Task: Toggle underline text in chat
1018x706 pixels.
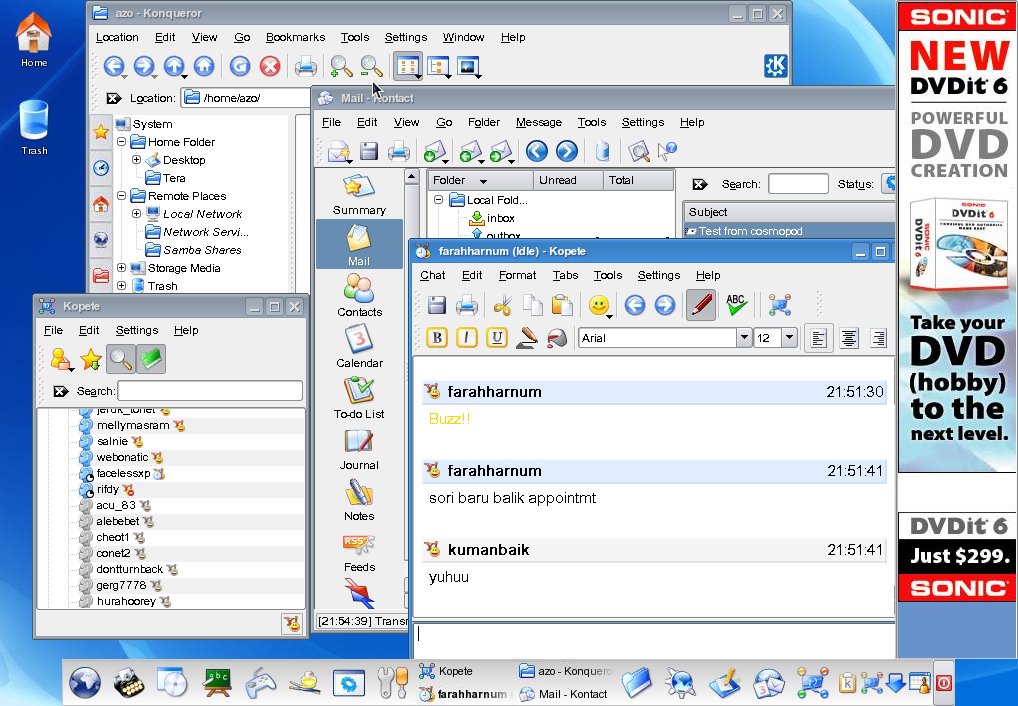Action: [x=497, y=338]
